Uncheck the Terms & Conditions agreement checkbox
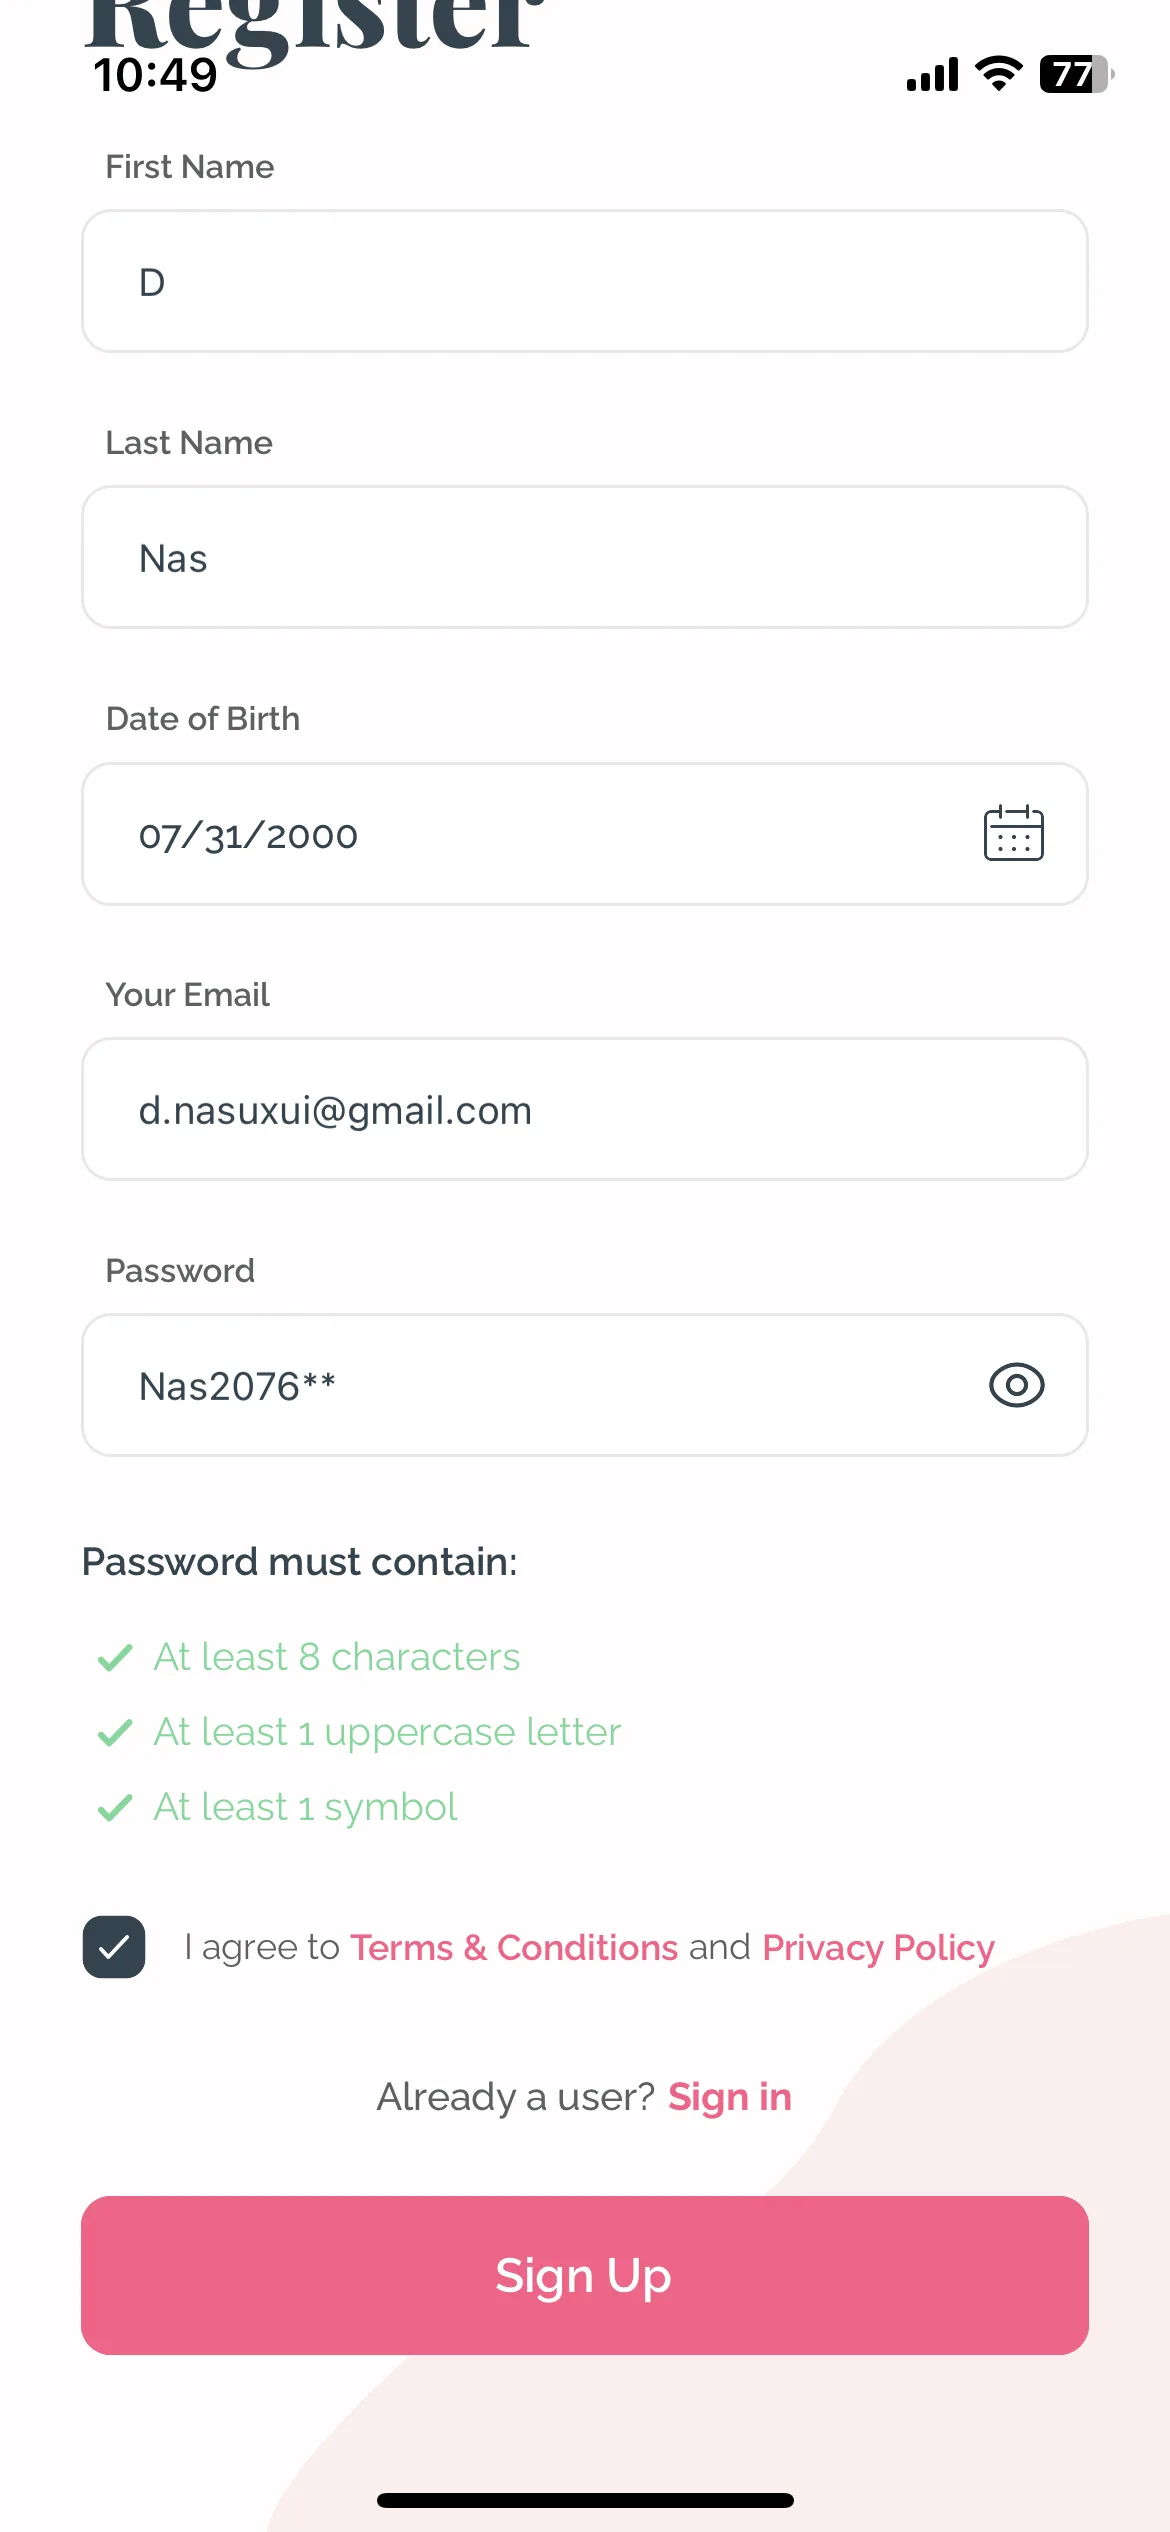1170x2532 pixels. [114, 1946]
